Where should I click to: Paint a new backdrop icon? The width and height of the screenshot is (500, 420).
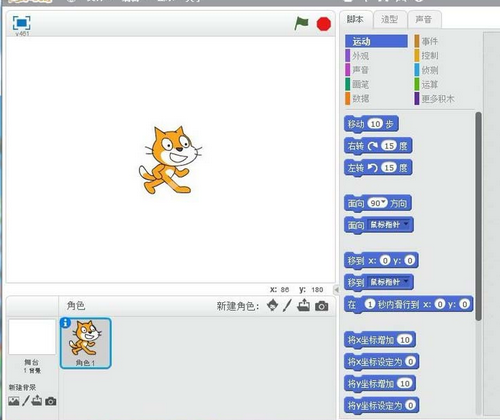[x=26, y=401]
